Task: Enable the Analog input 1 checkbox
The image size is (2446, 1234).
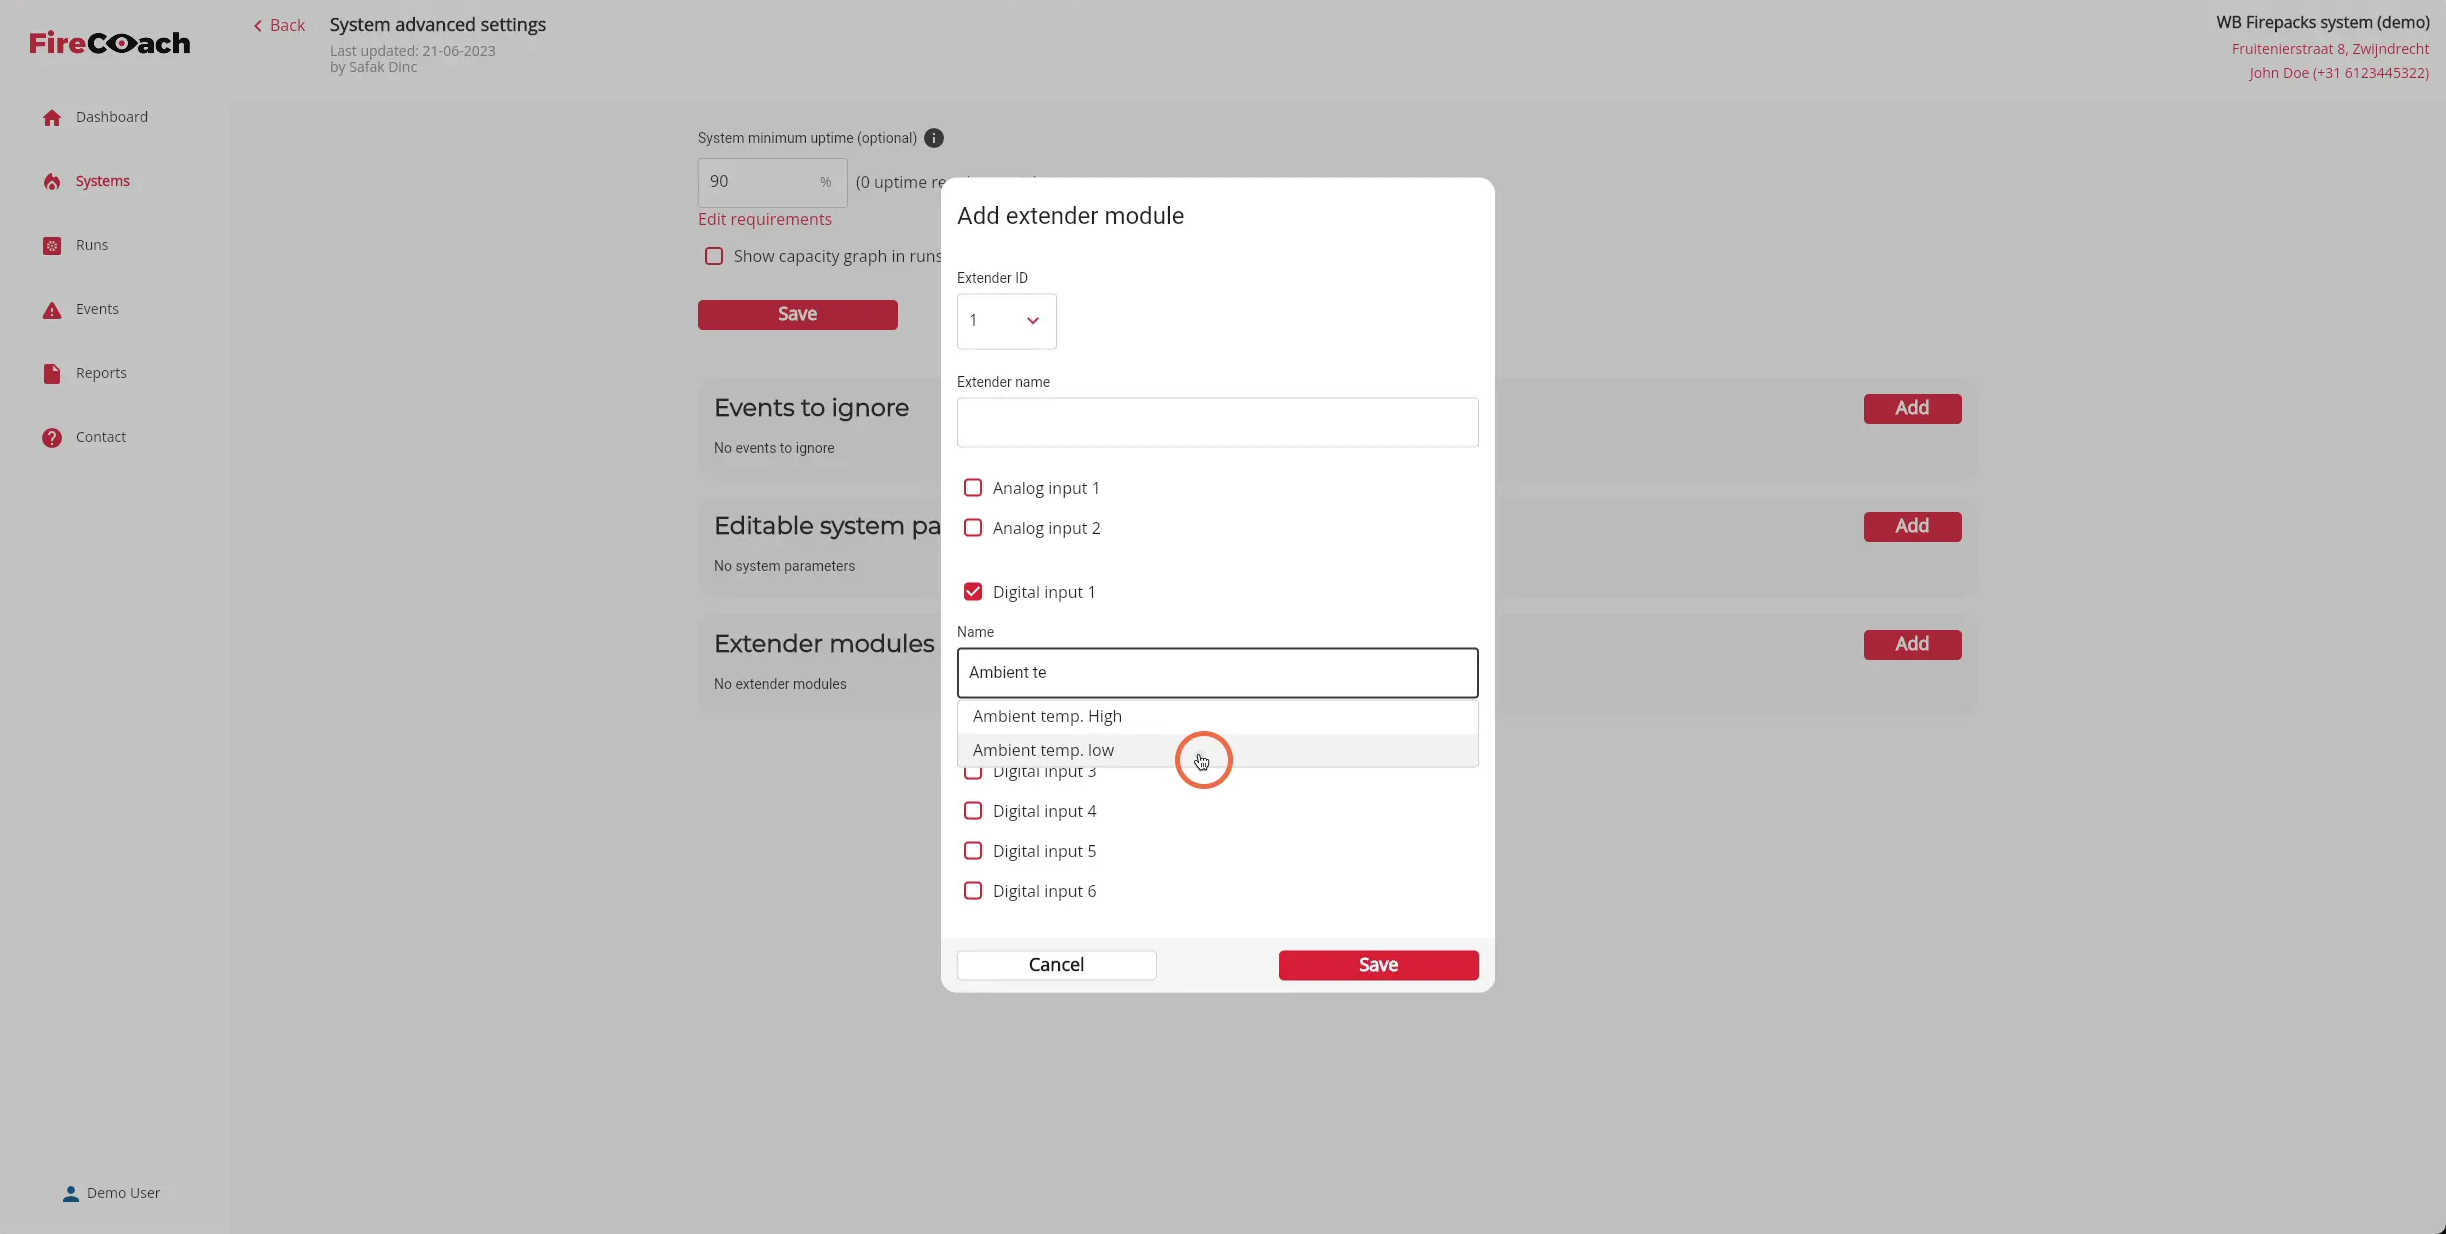Action: click(973, 488)
